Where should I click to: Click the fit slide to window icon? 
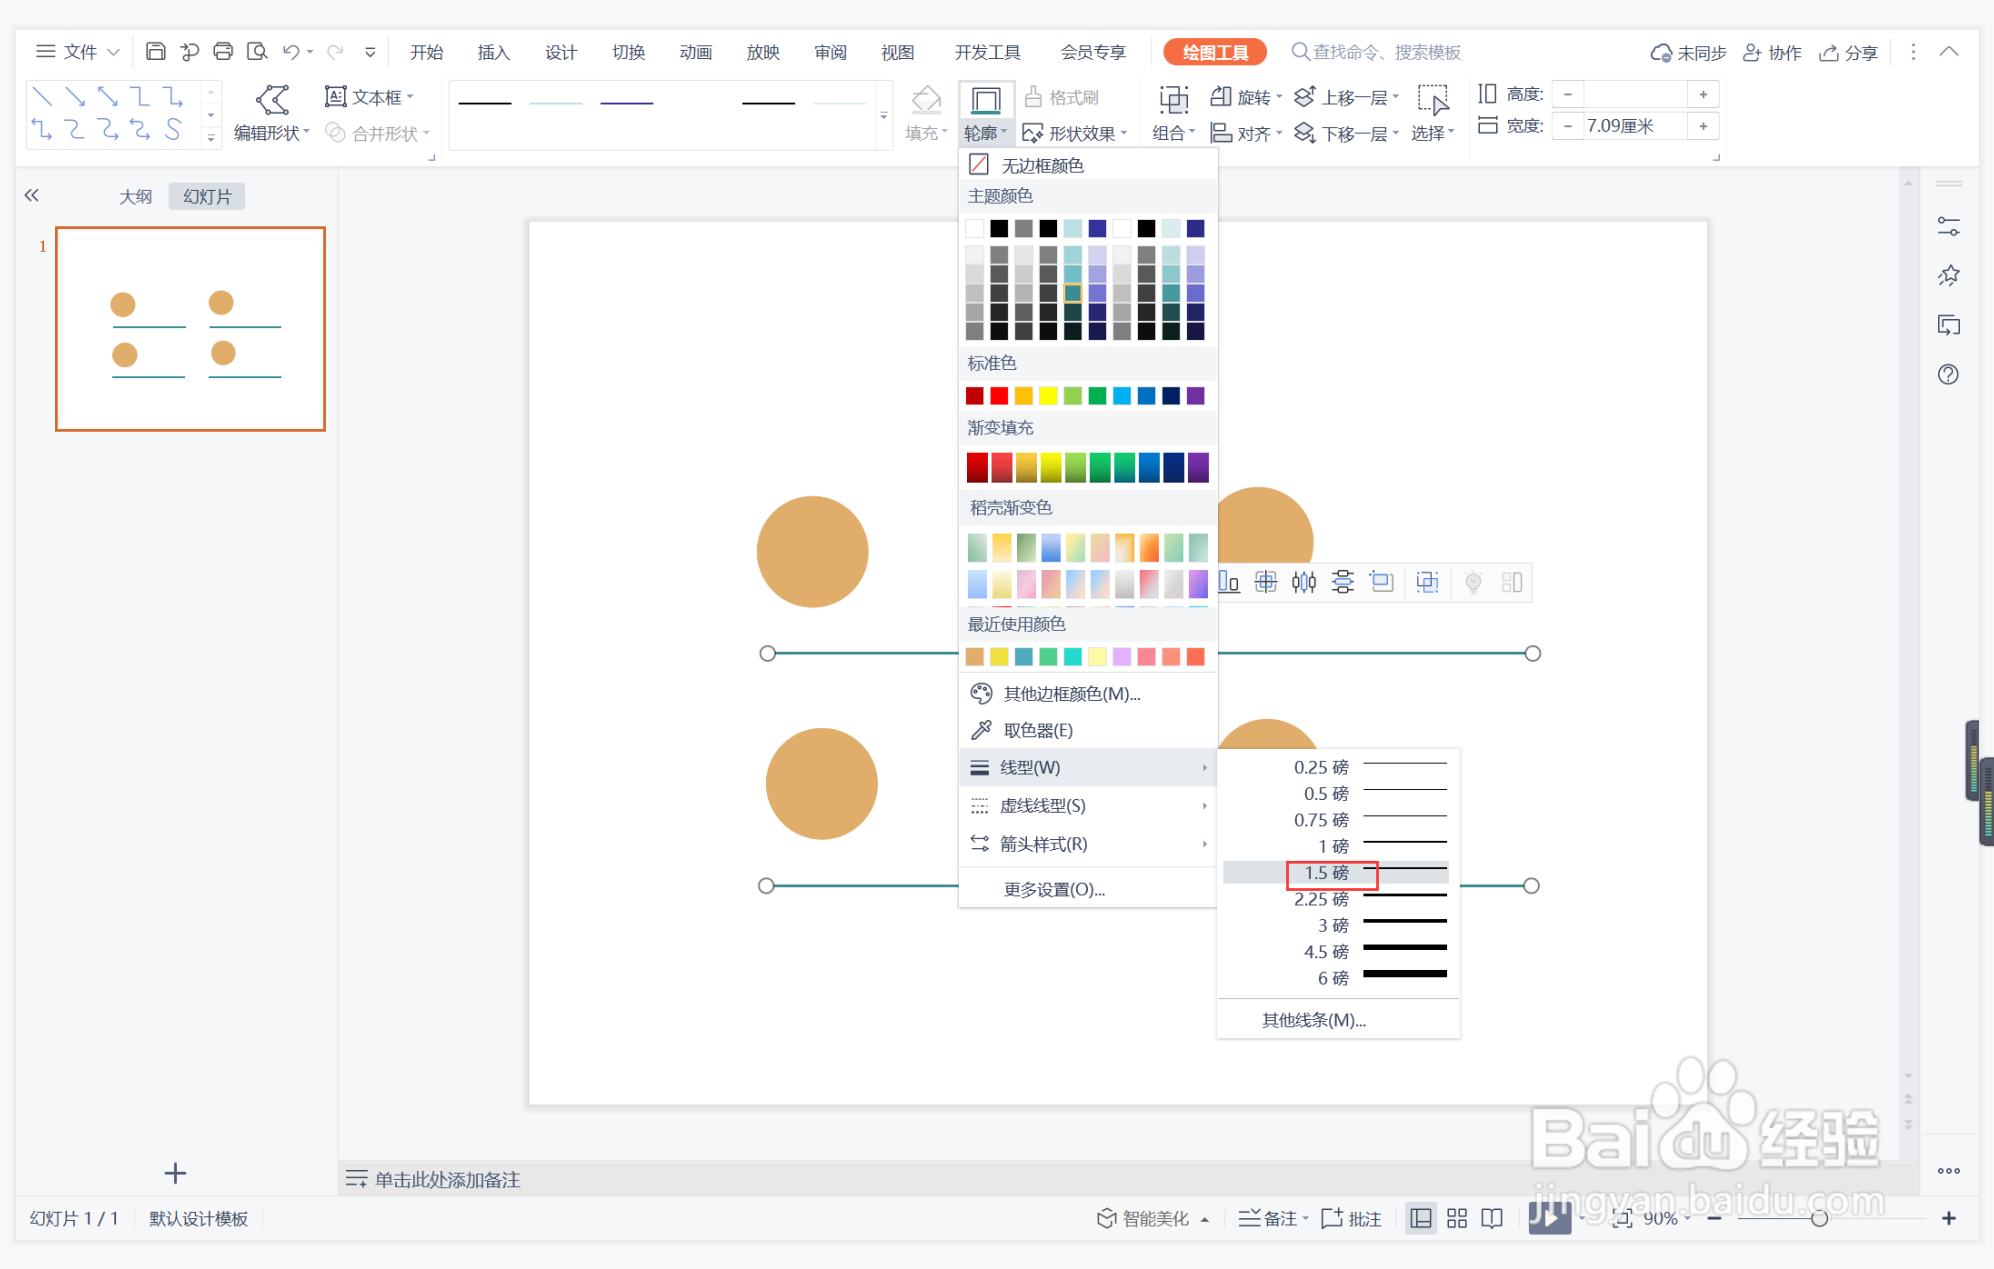1622,1218
